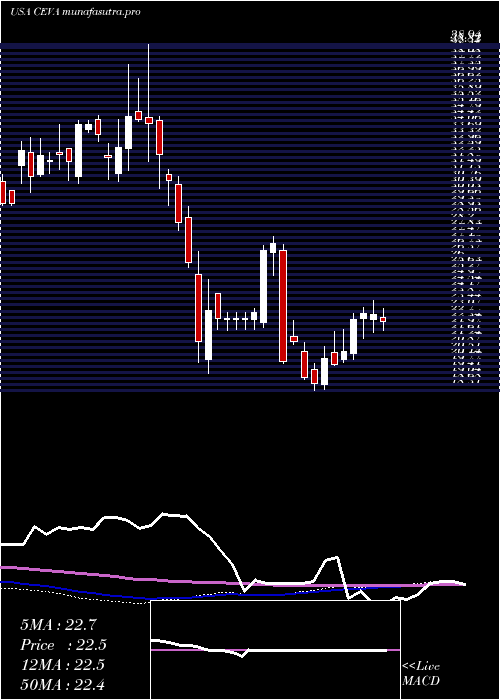Click the '<<Live MACD' label
This screenshot has height=700, width=500.
[421, 674]
